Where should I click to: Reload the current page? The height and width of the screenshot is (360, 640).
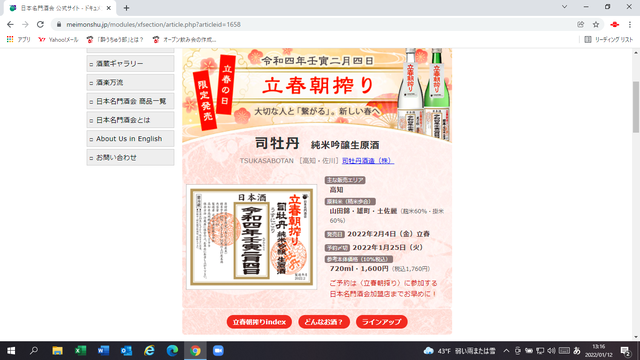click(40, 24)
